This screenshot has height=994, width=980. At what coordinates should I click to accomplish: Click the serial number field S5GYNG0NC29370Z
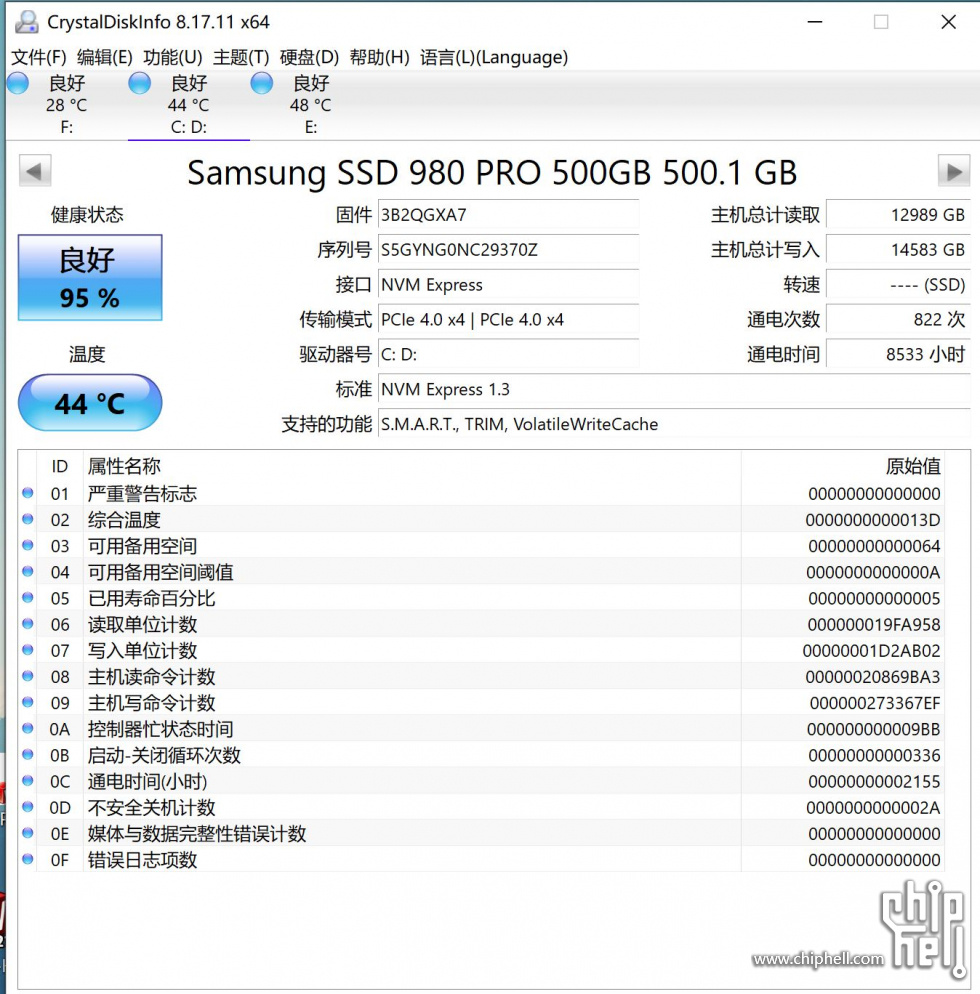(x=508, y=250)
